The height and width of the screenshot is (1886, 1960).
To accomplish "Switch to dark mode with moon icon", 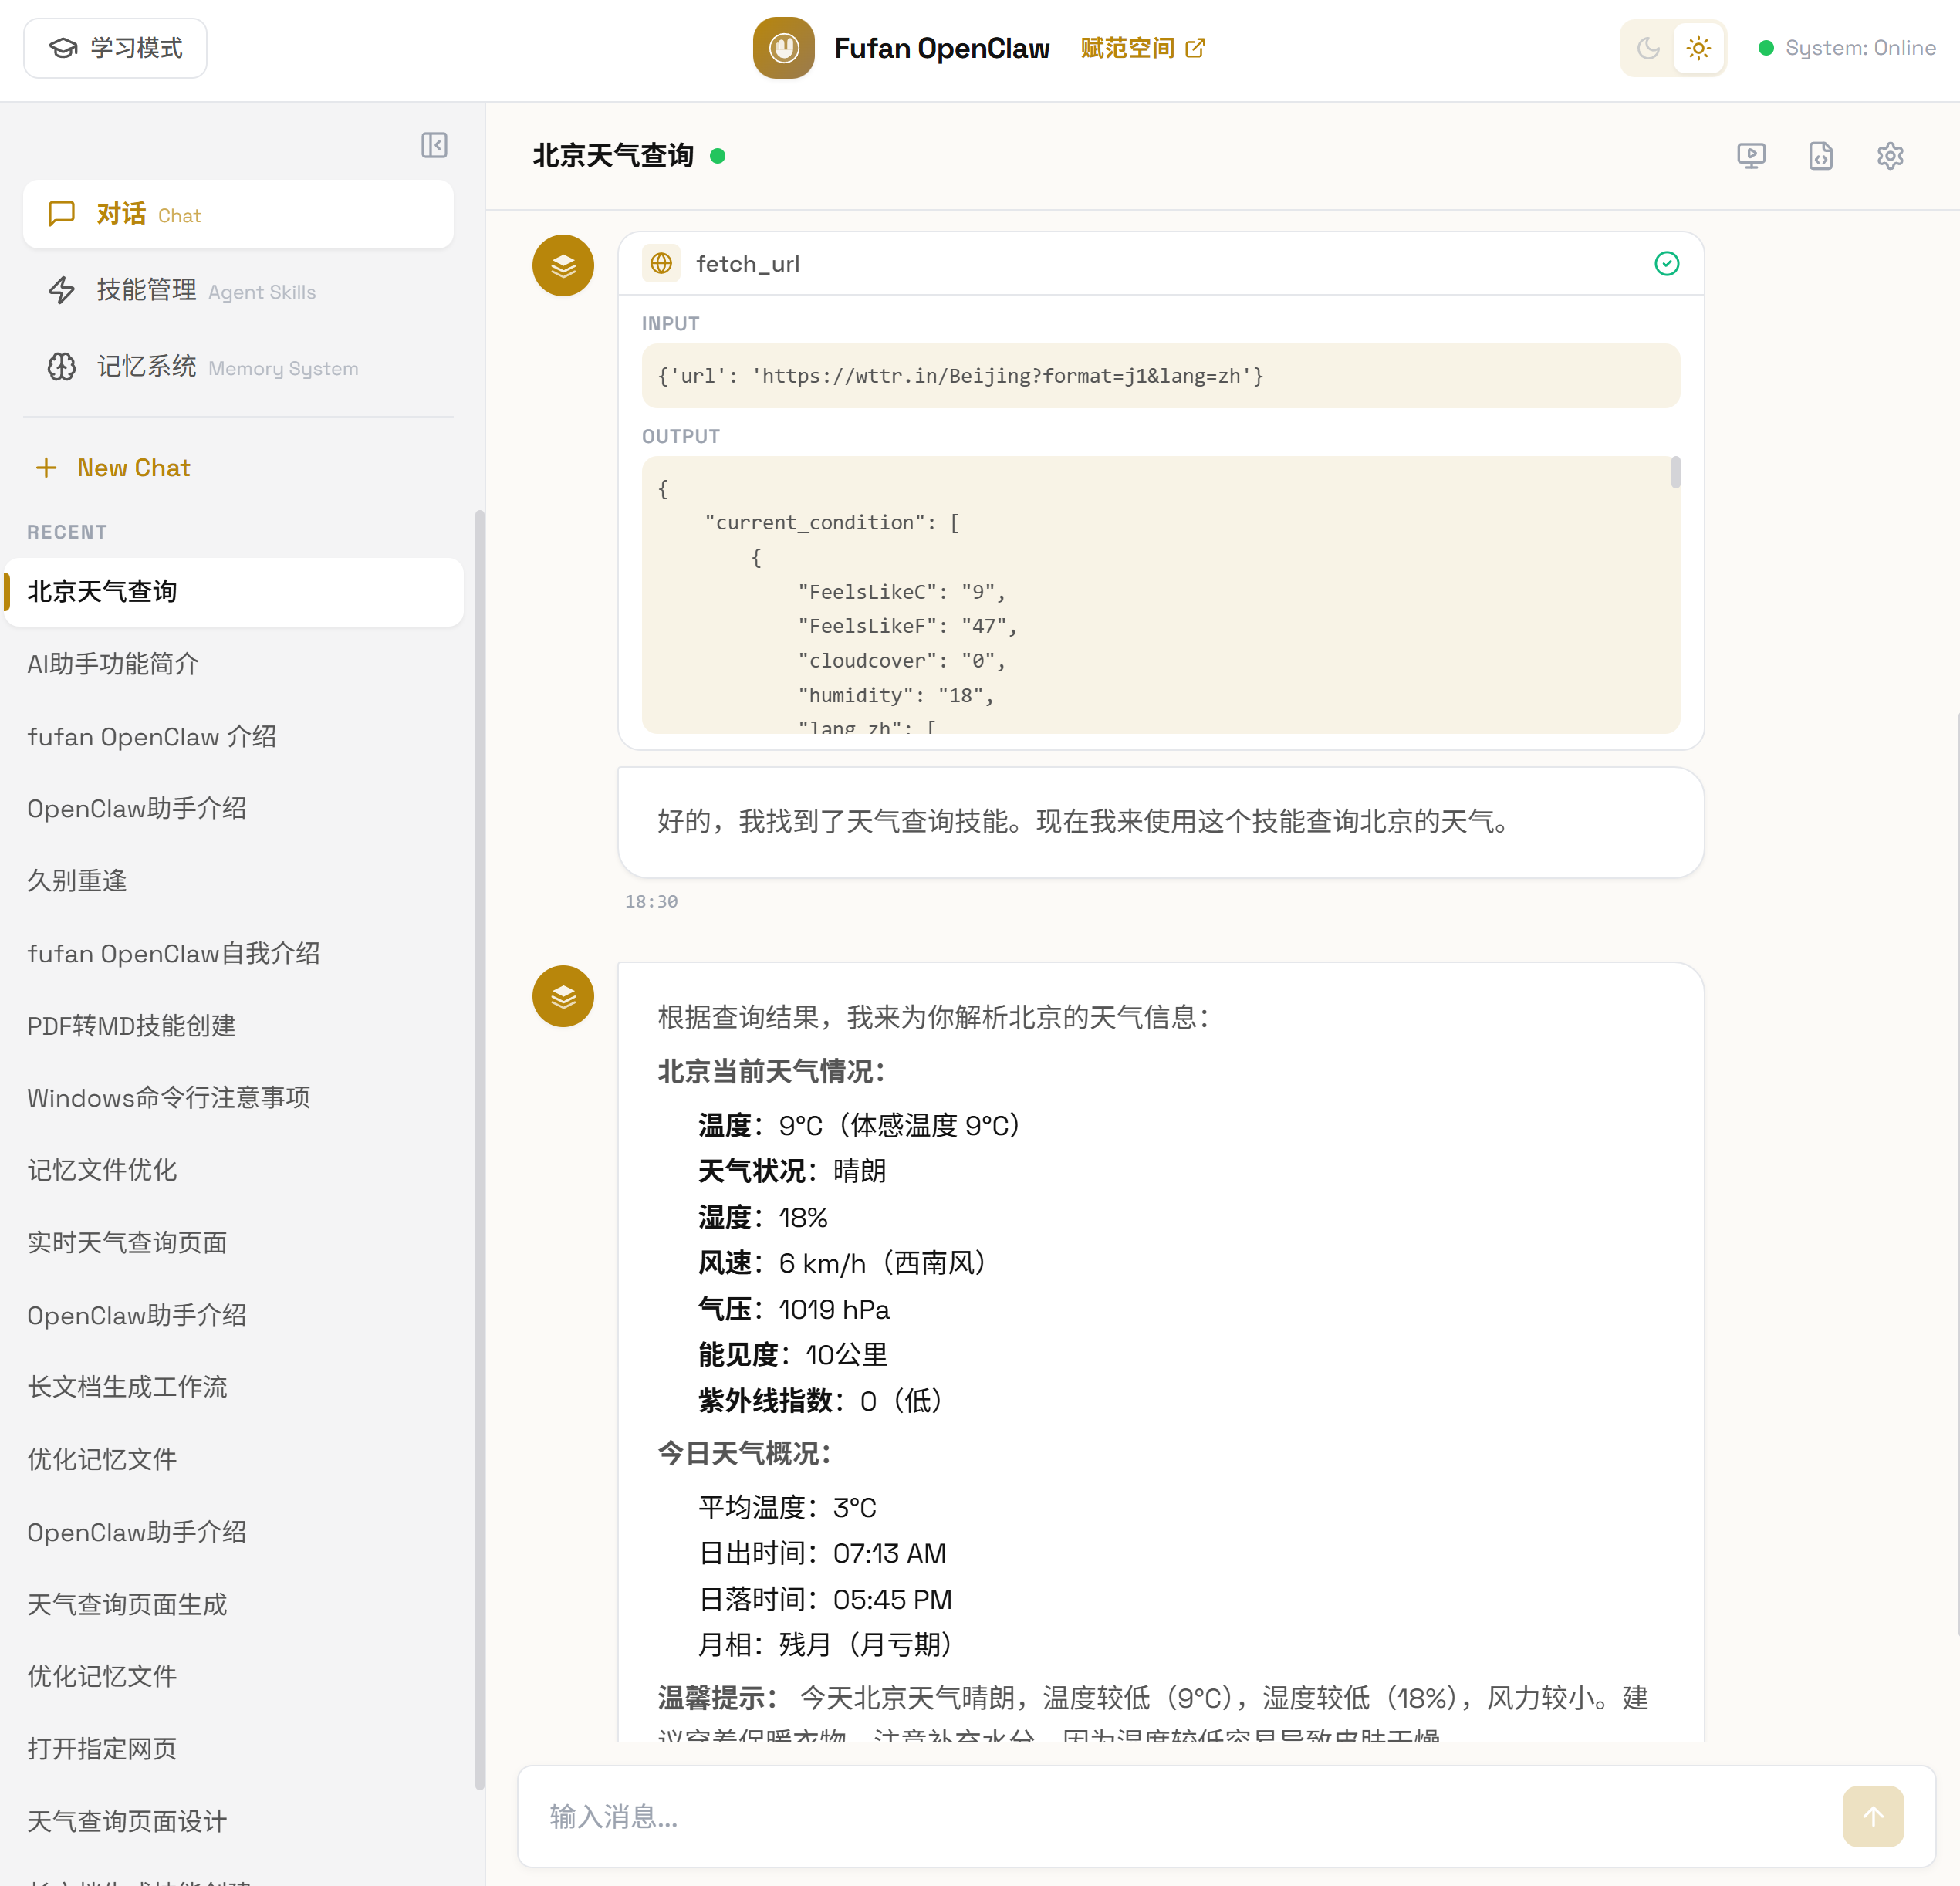I will [1648, 48].
